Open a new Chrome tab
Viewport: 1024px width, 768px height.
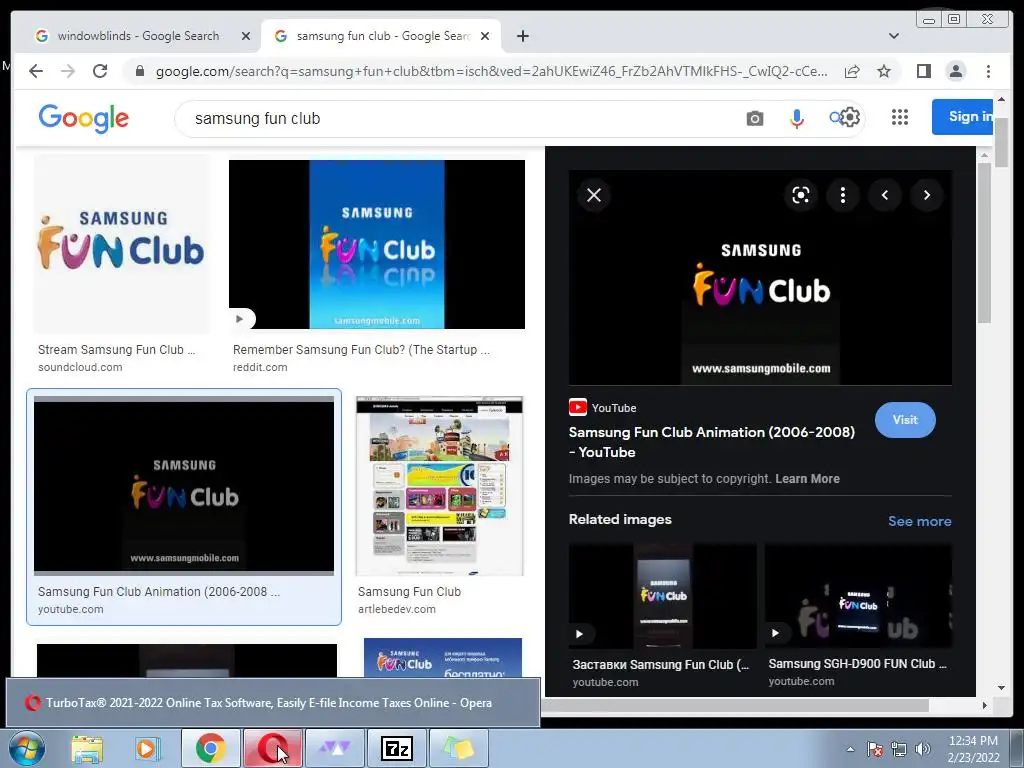tap(522, 36)
